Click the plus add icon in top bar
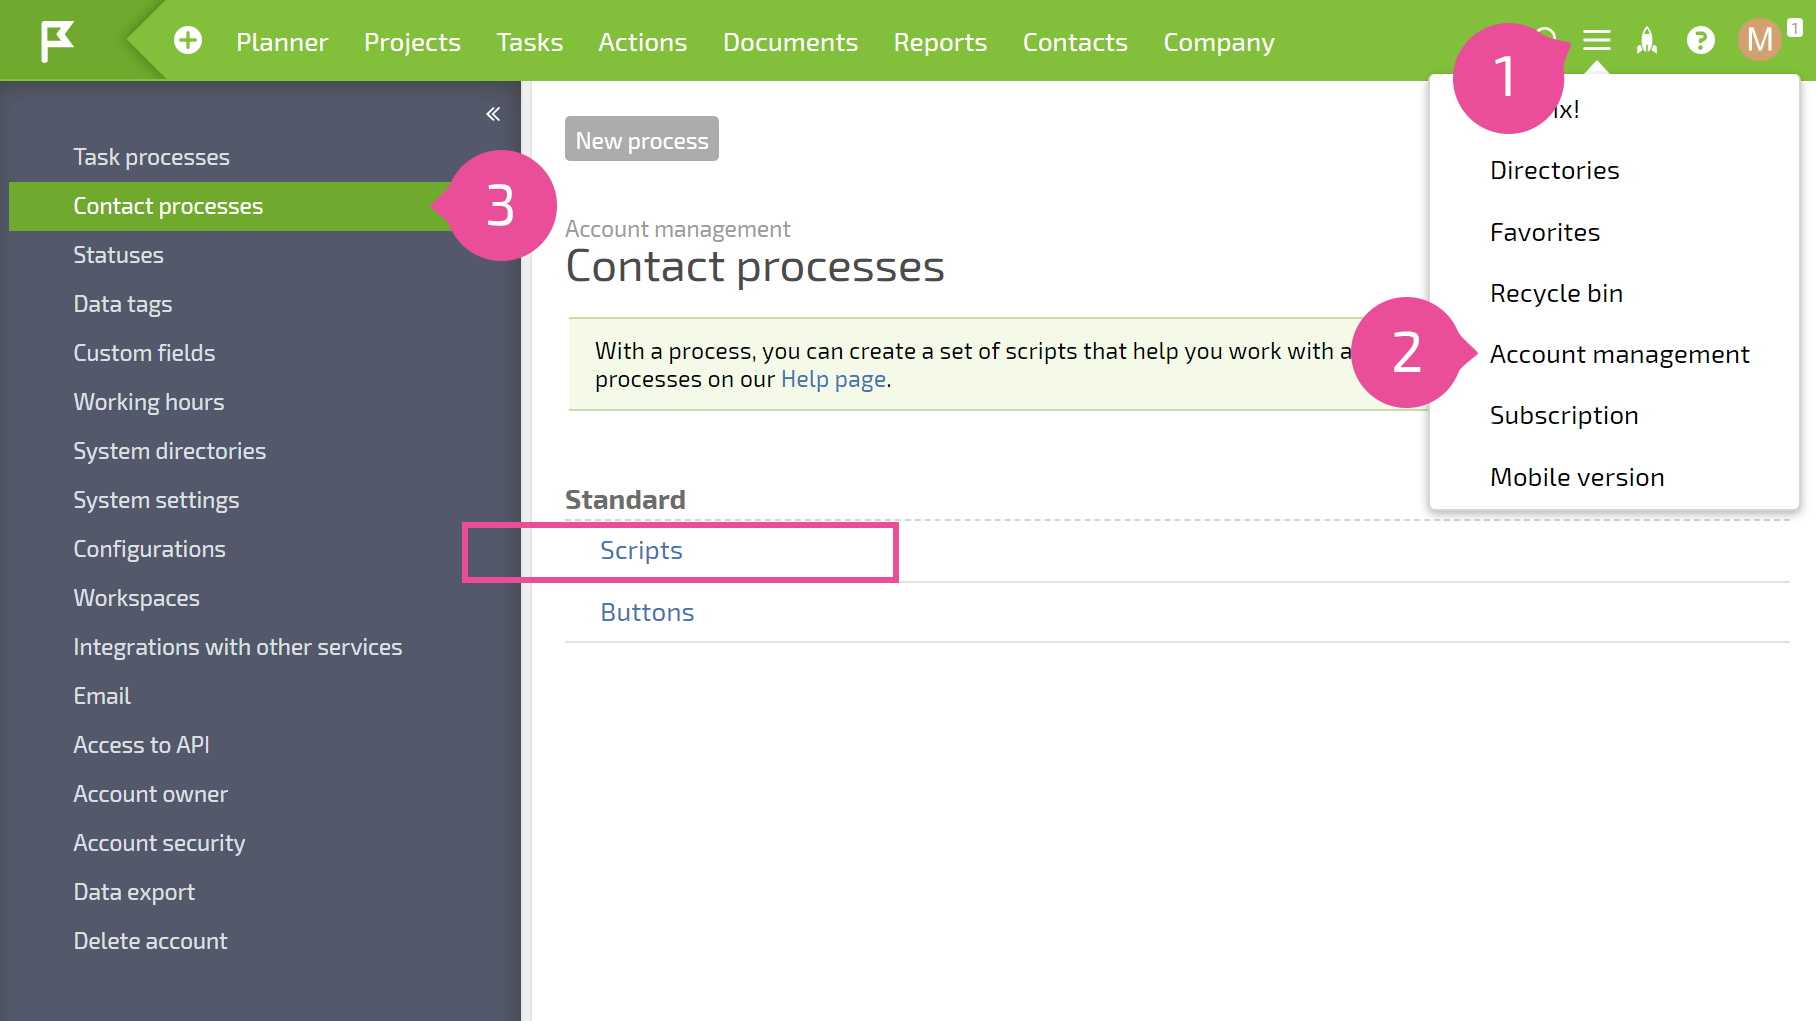This screenshot has width=1816, height=1021. click(188, 41)
